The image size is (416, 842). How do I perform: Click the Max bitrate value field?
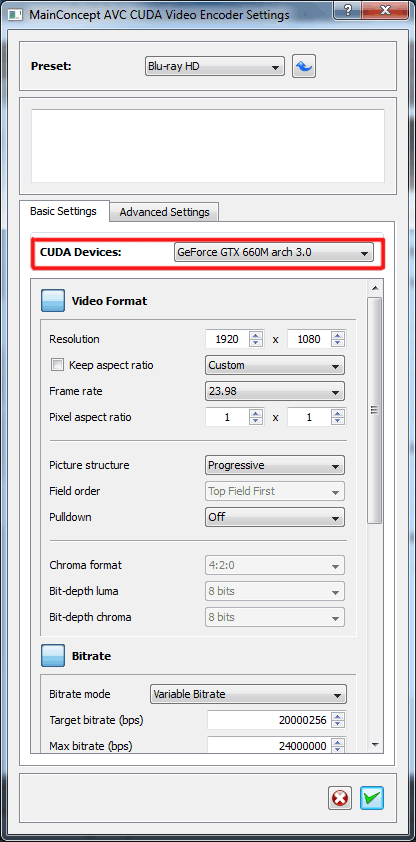269,746
